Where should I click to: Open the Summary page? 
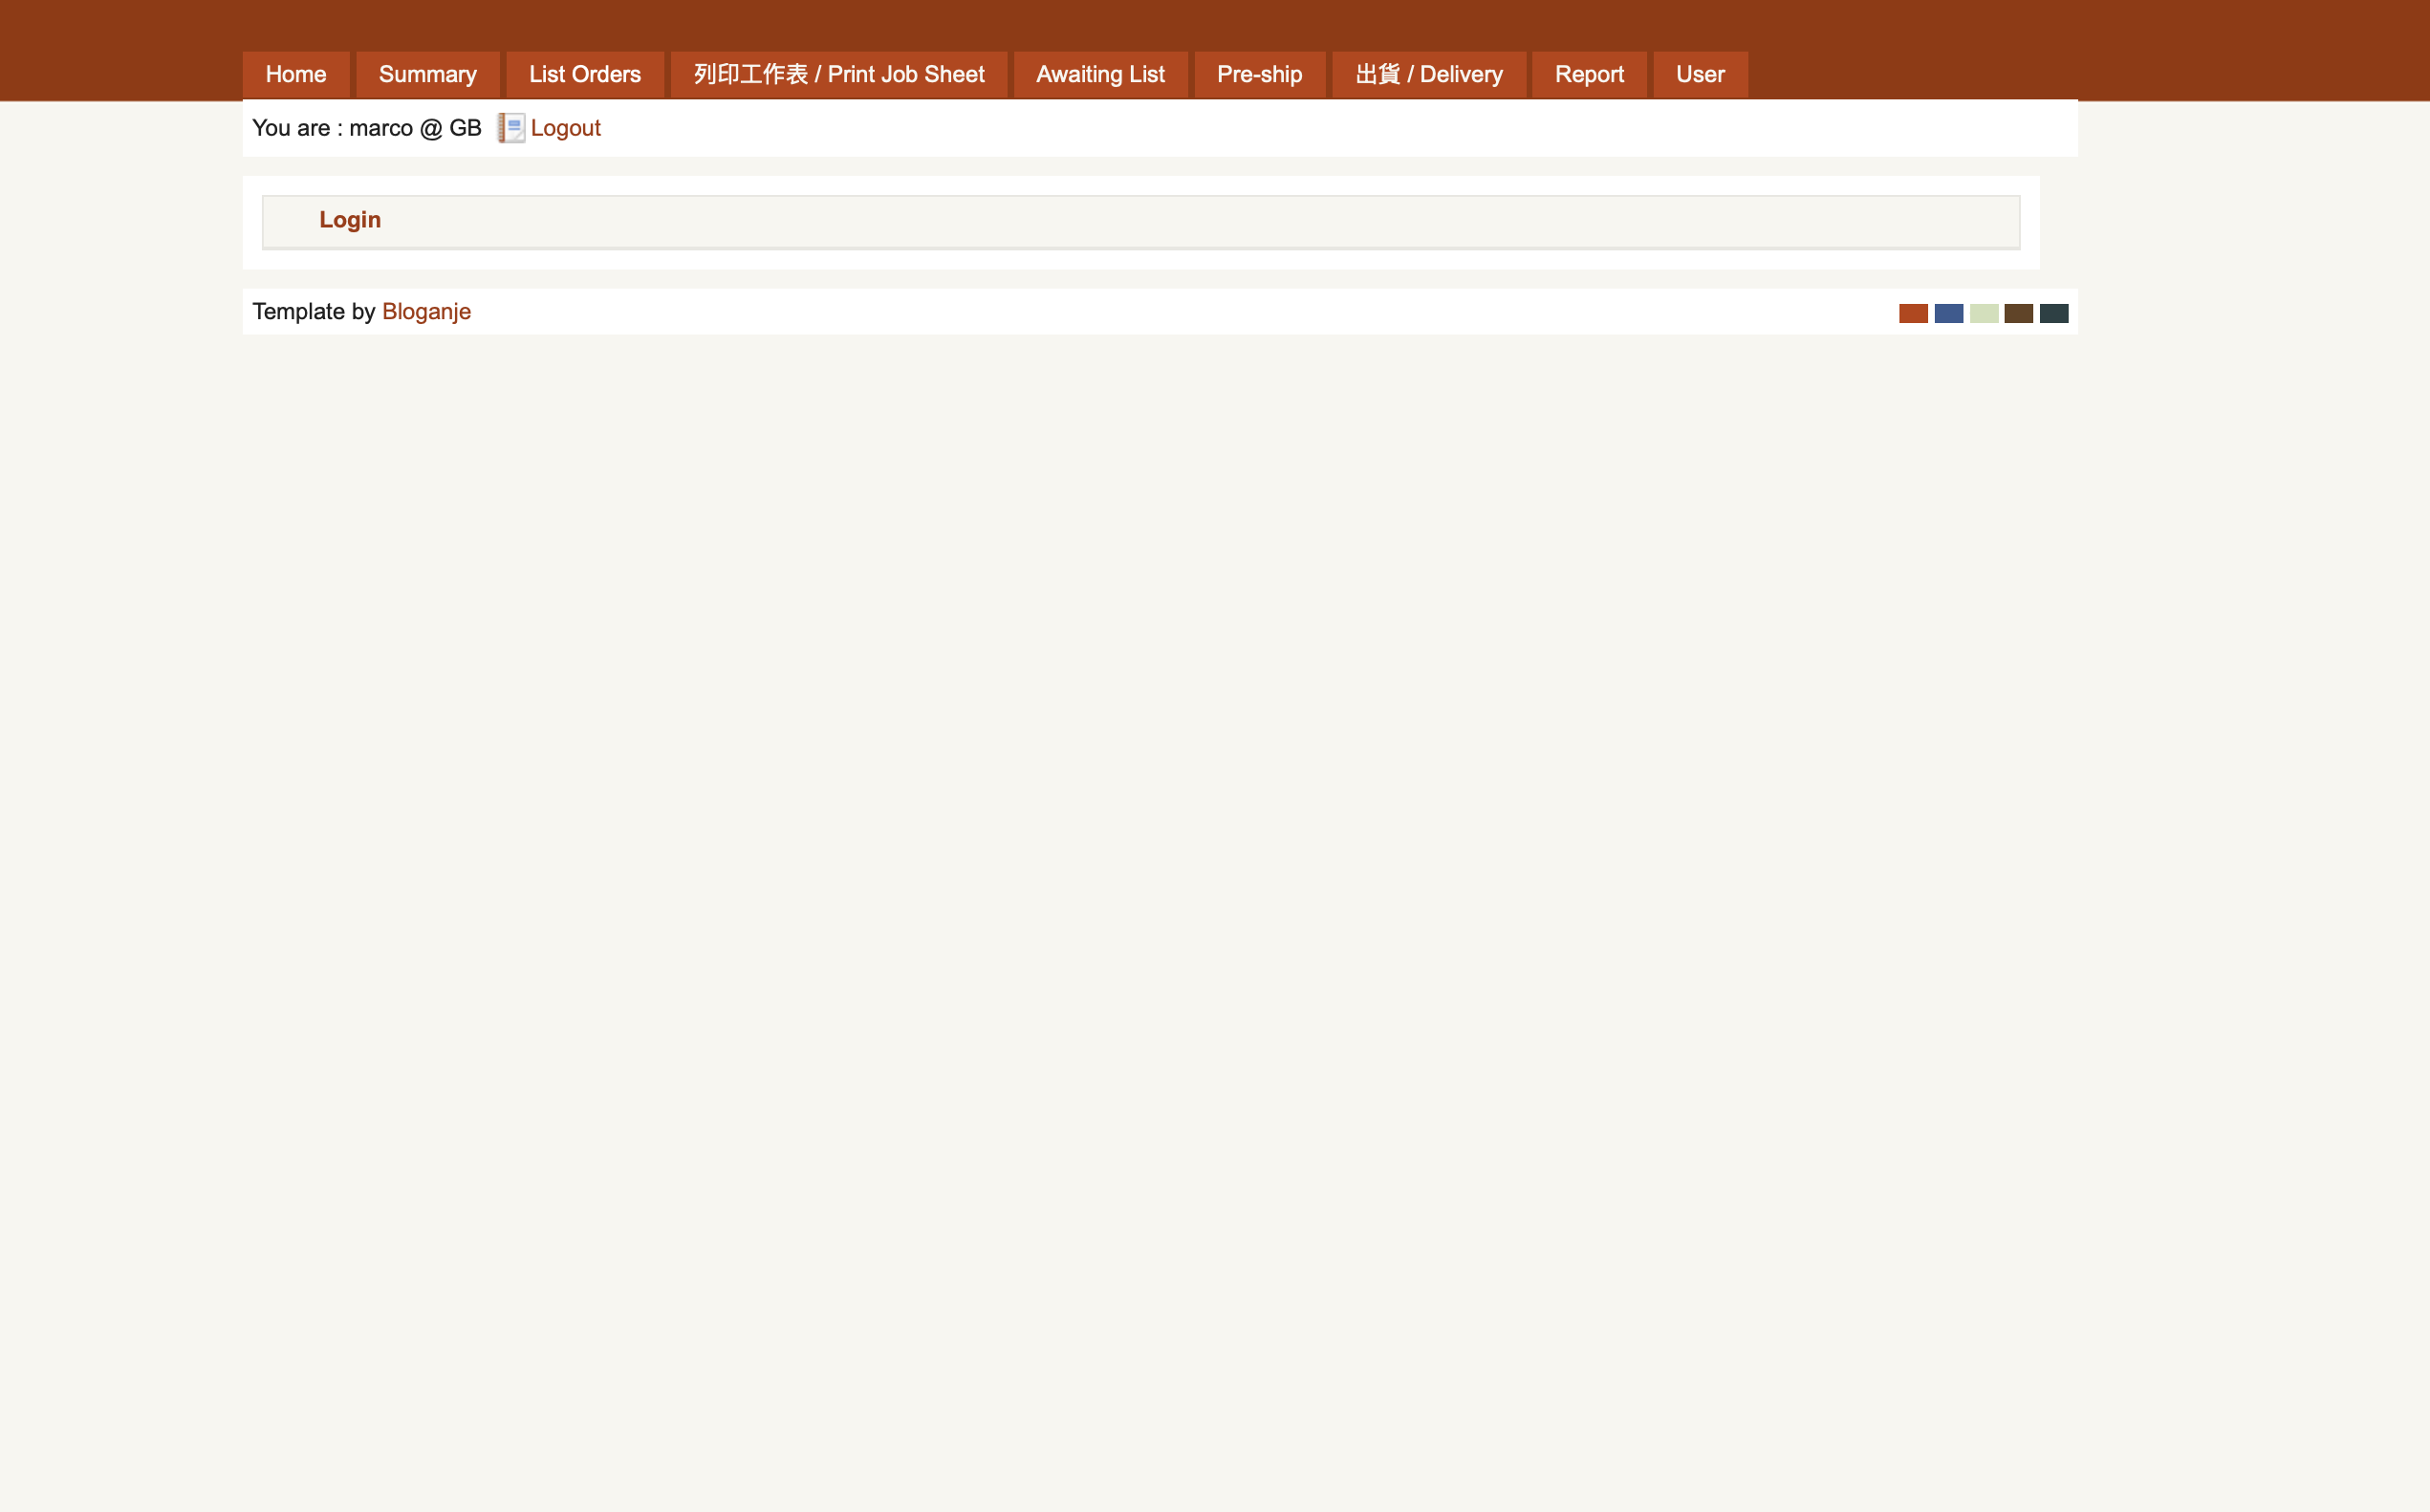point(428,74)
